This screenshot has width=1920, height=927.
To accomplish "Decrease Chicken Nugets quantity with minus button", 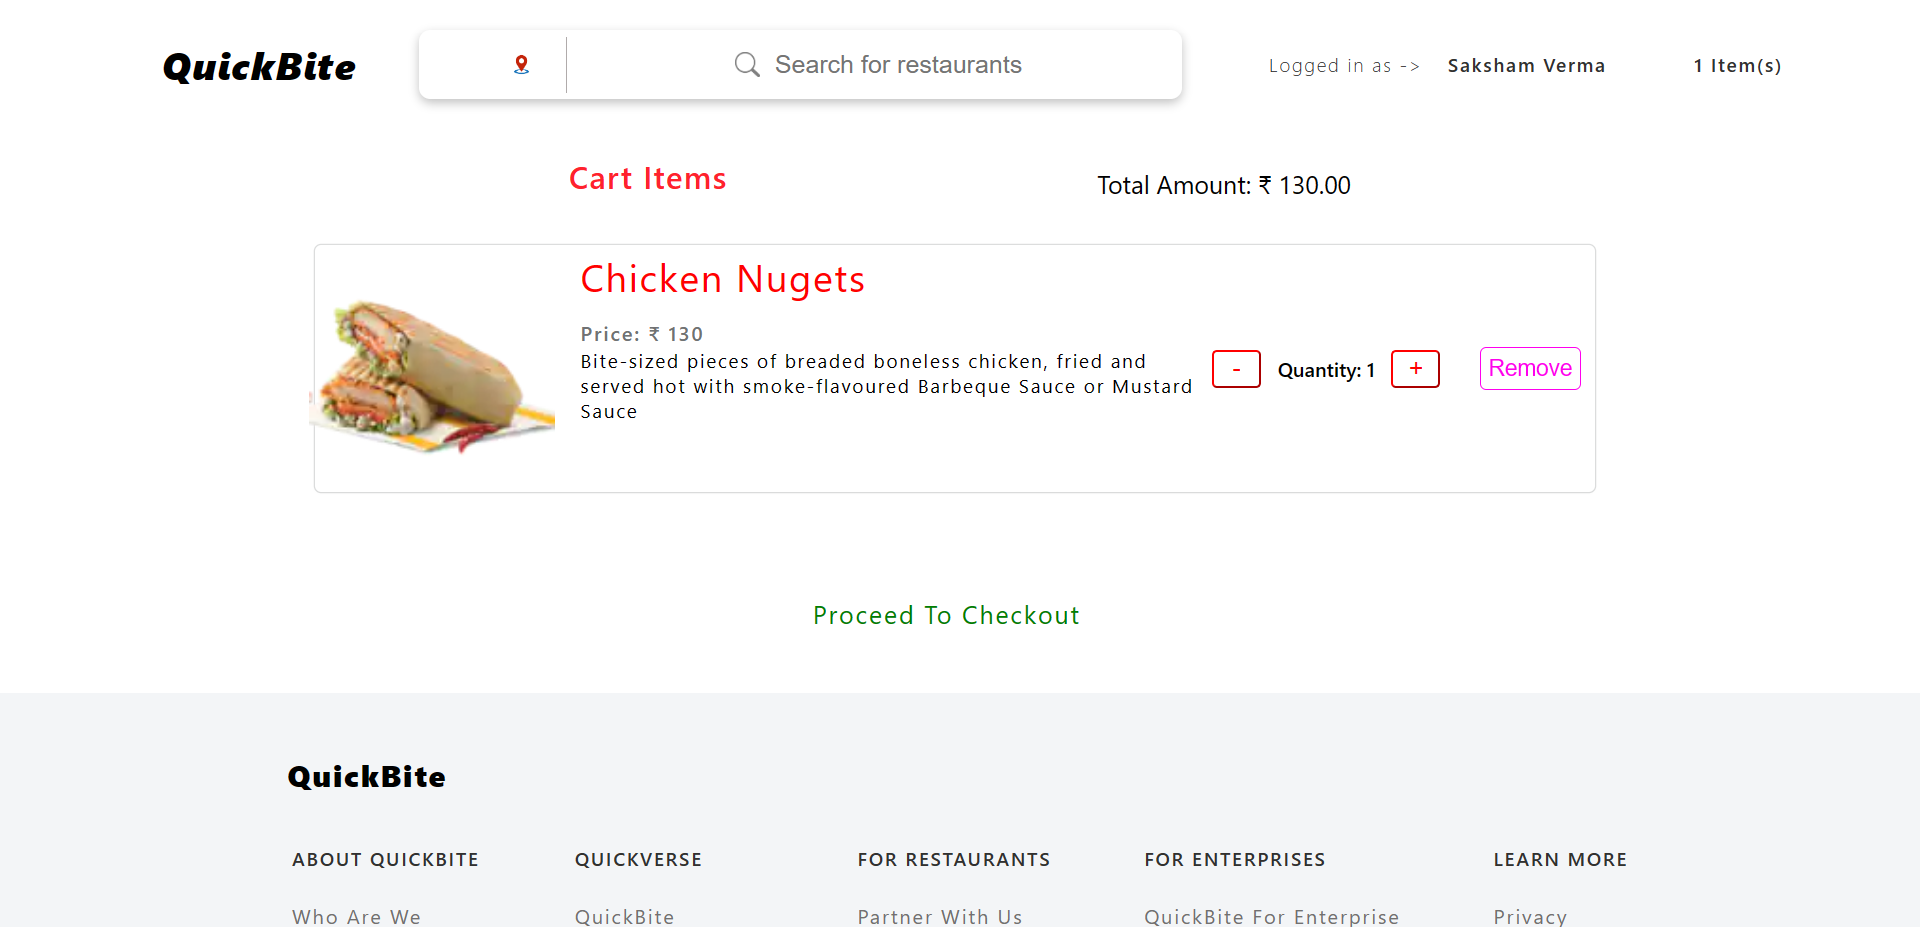I will pos(1236,368).
